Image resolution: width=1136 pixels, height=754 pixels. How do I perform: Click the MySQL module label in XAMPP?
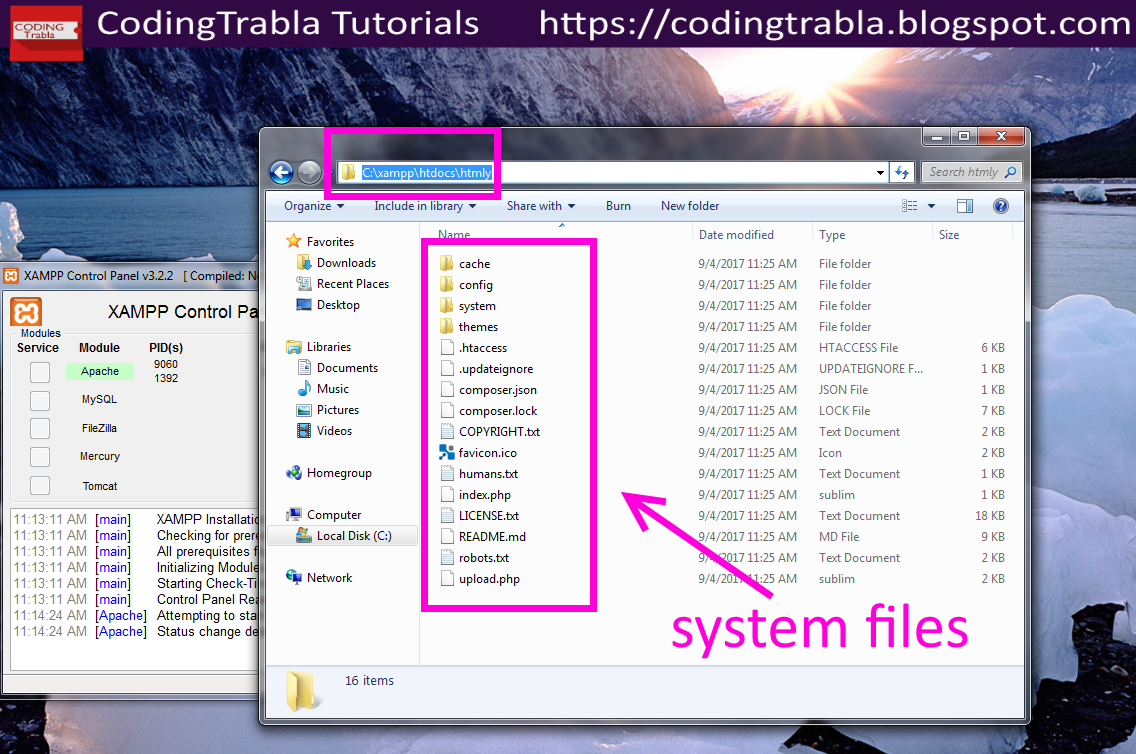click(x=99, y=399)
